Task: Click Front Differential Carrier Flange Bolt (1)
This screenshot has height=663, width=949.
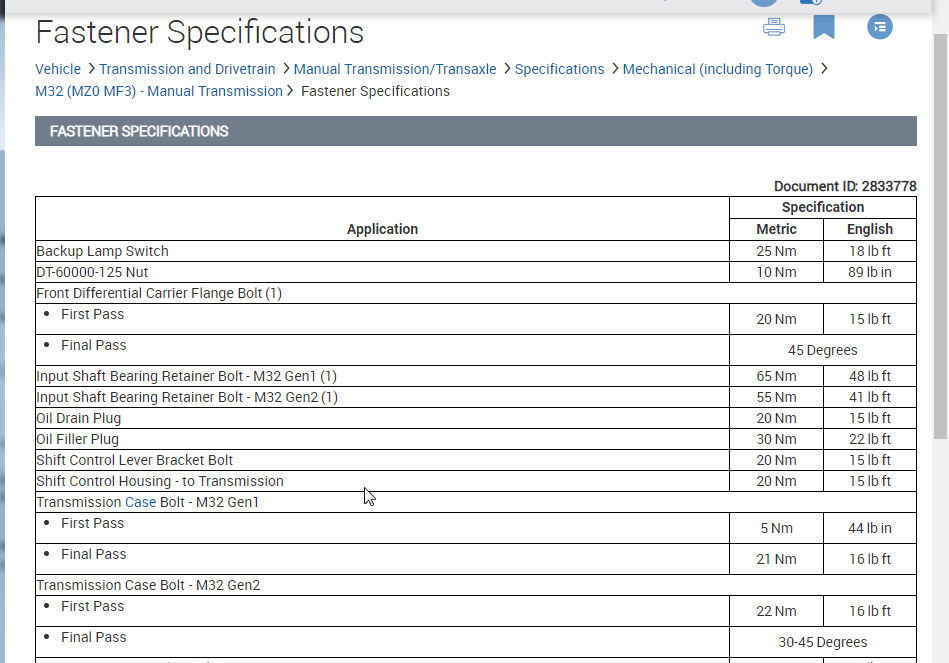Action: point(159,293)
